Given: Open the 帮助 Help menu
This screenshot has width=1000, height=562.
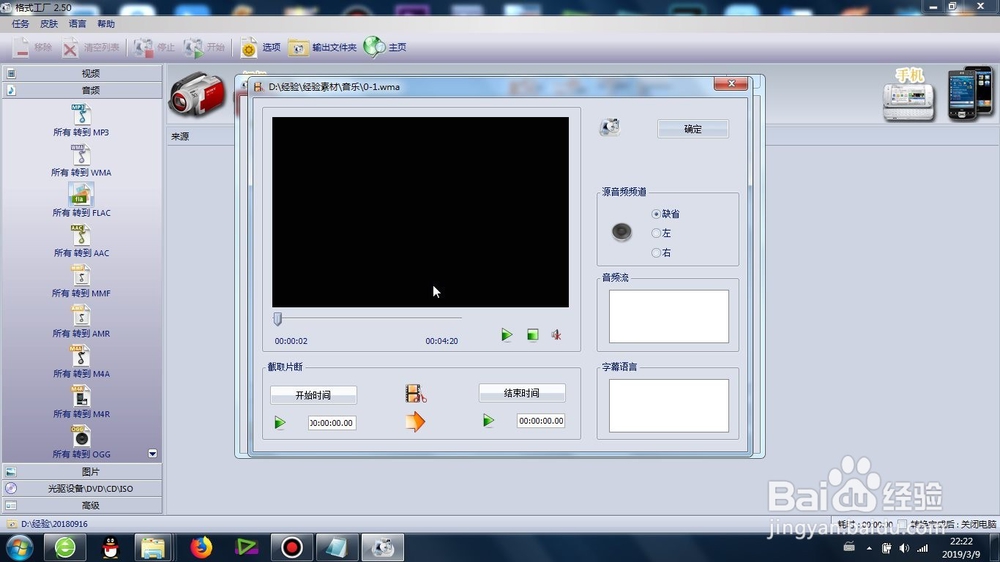Looking at the screenshot, I should [106, 24].
